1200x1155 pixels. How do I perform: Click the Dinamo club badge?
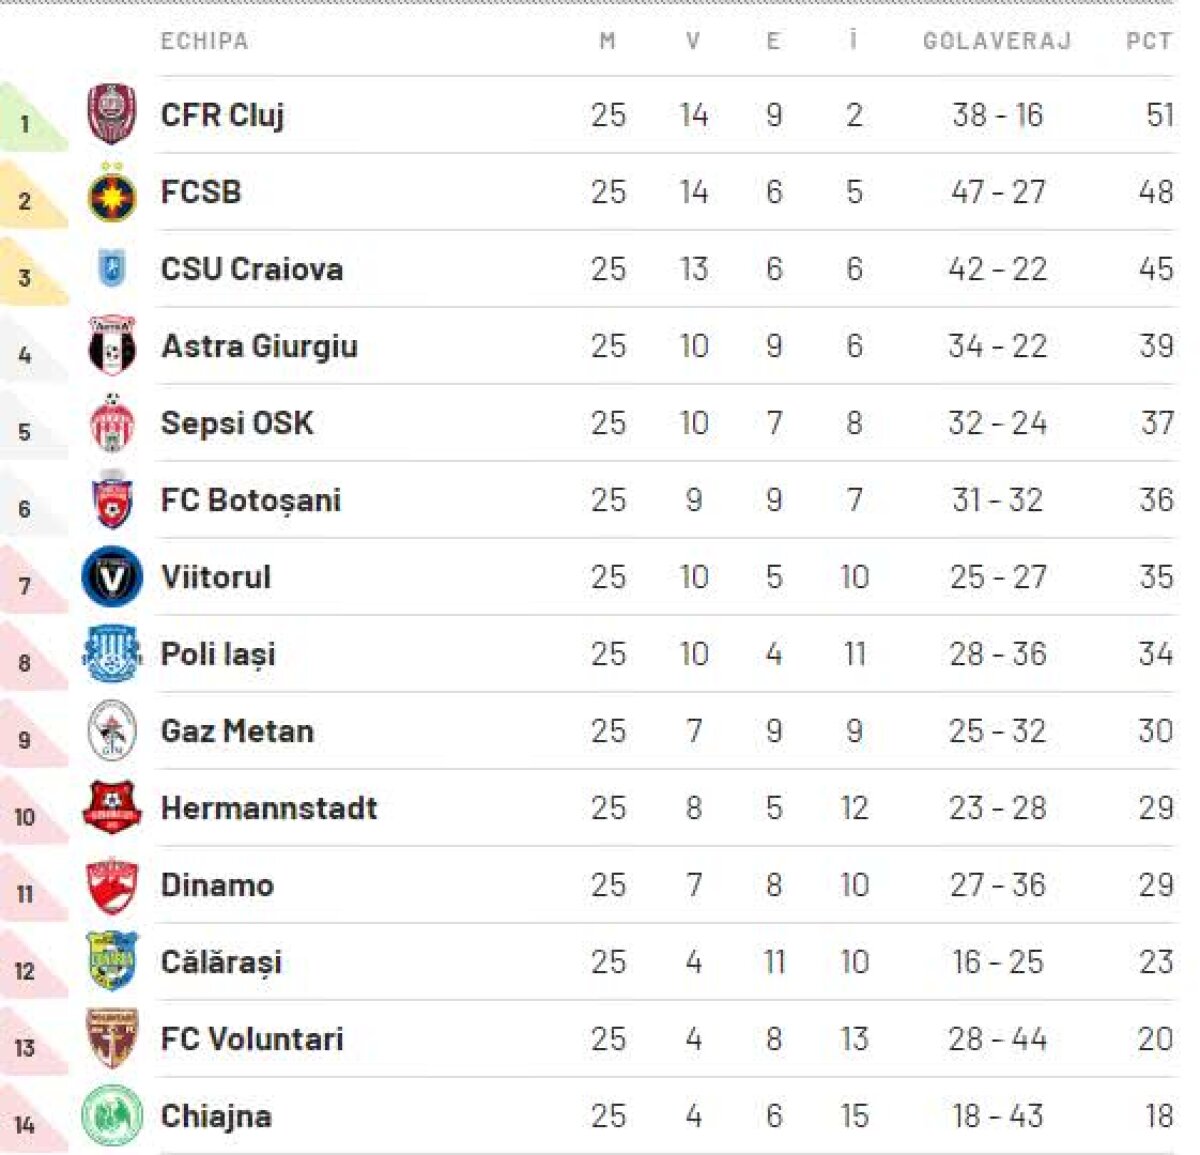pyautogui.click(x=111, y=885)
